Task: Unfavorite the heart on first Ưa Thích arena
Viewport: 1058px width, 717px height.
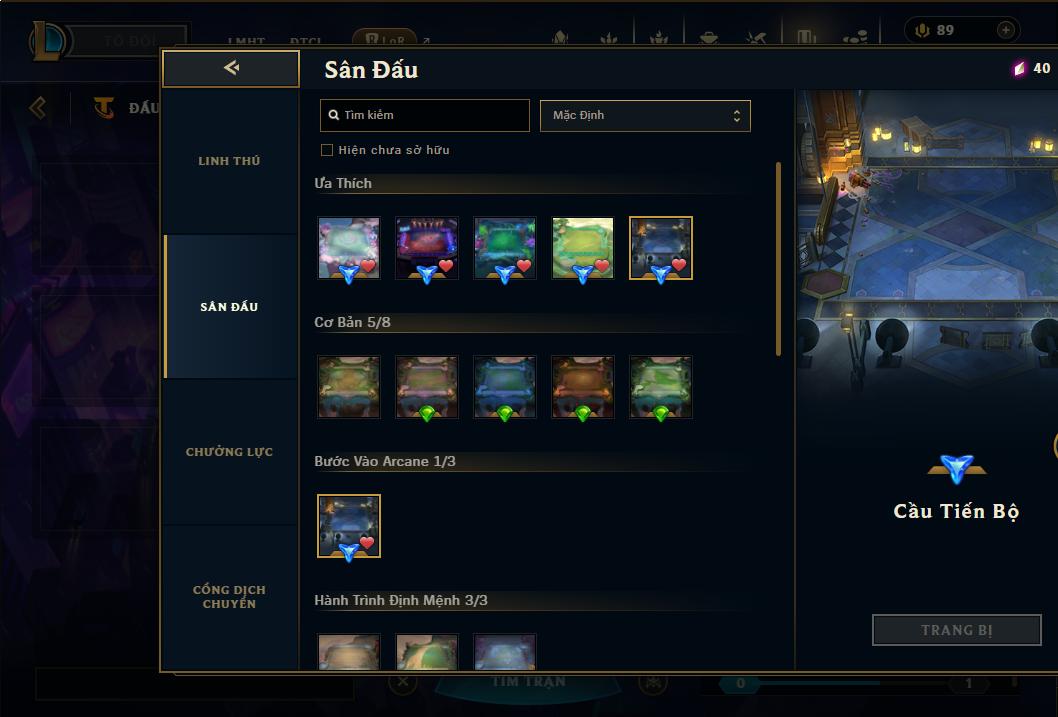Action: coord(368,265)
